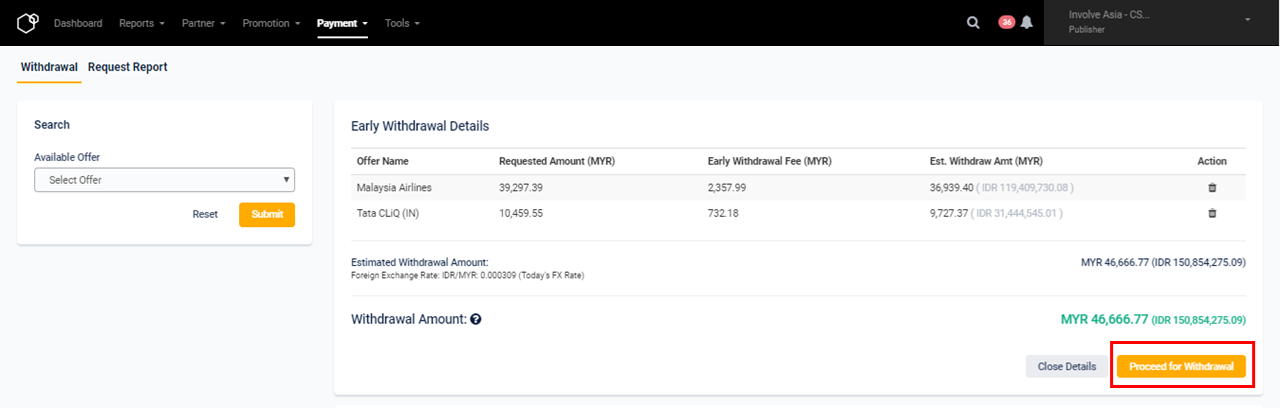Click est. withdraw amount 36,939.40
Viewport: 1280px width, 408px height.
[x=952, y=187]
